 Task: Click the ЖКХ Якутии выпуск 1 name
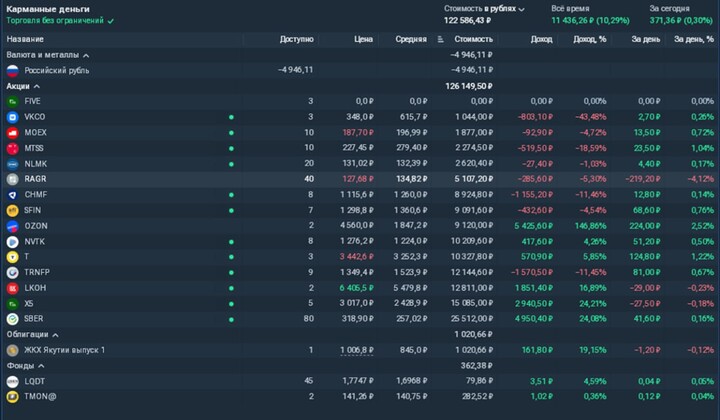coord(64,350)
